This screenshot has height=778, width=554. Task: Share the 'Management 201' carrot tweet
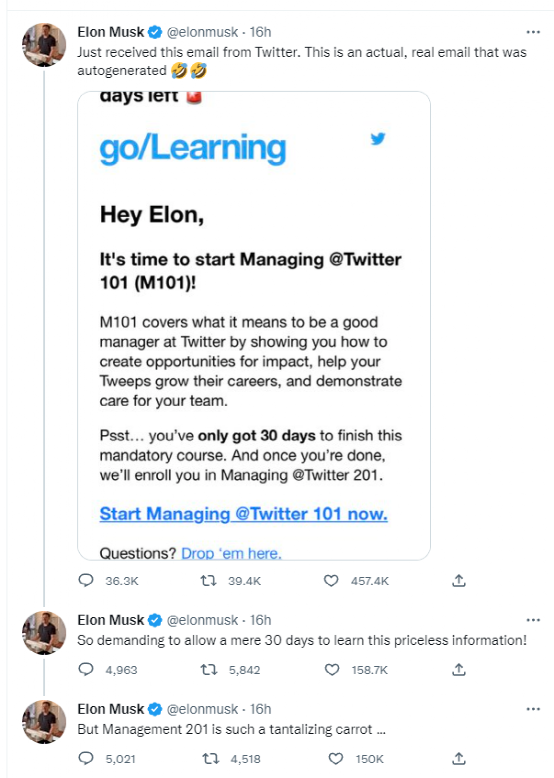(x=459, y=758)
